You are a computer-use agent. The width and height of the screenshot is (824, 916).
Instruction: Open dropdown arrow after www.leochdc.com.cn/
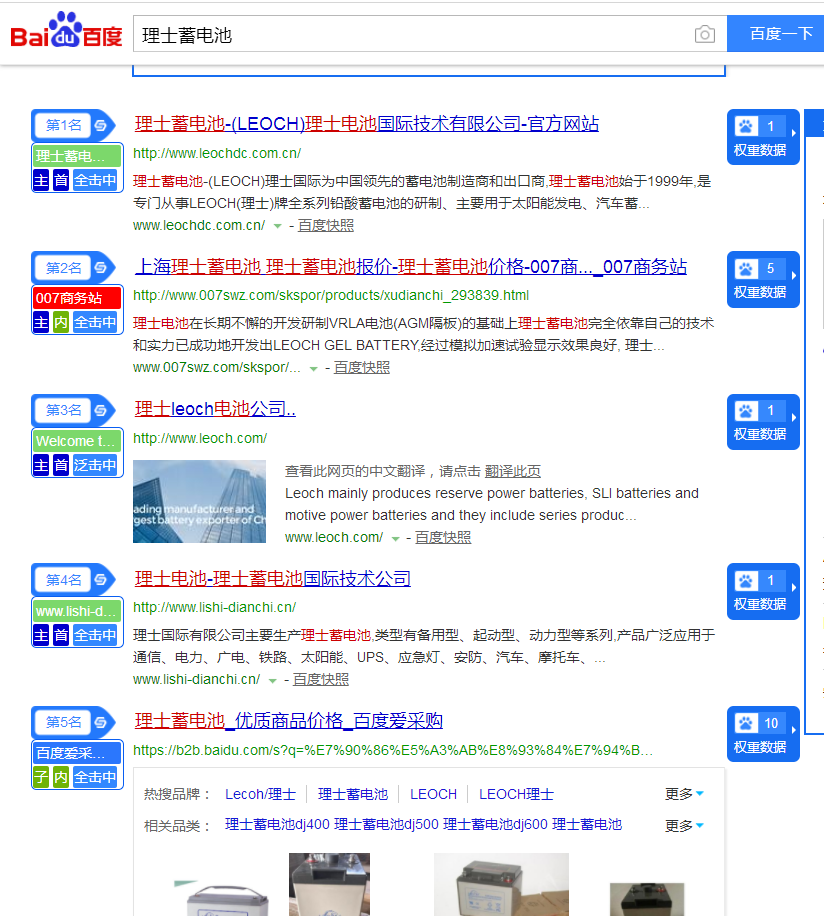coord(277,226)
